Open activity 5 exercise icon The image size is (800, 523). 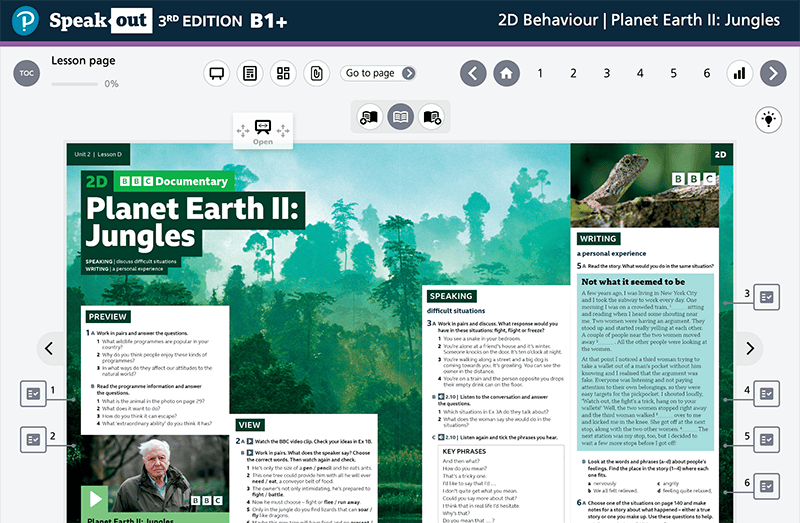[767, 439]
